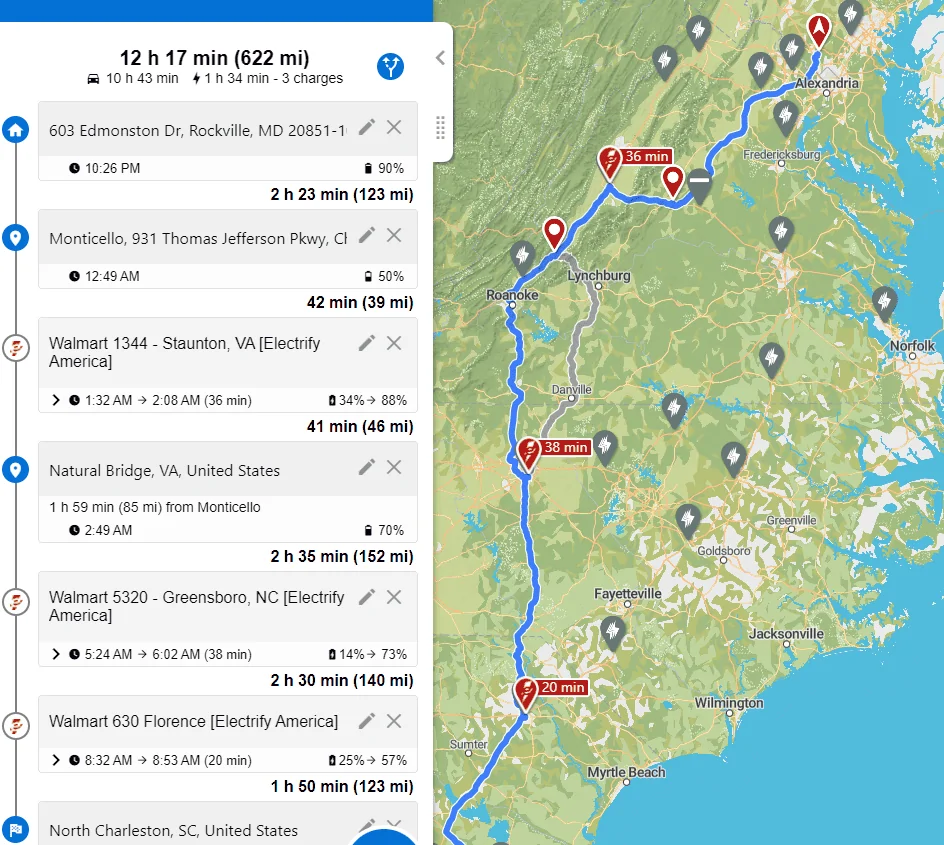The height and width of the screenshot is (845, 944).
Task: Select the gray charger pin west of Norfolk
Action: click(885, 303)
